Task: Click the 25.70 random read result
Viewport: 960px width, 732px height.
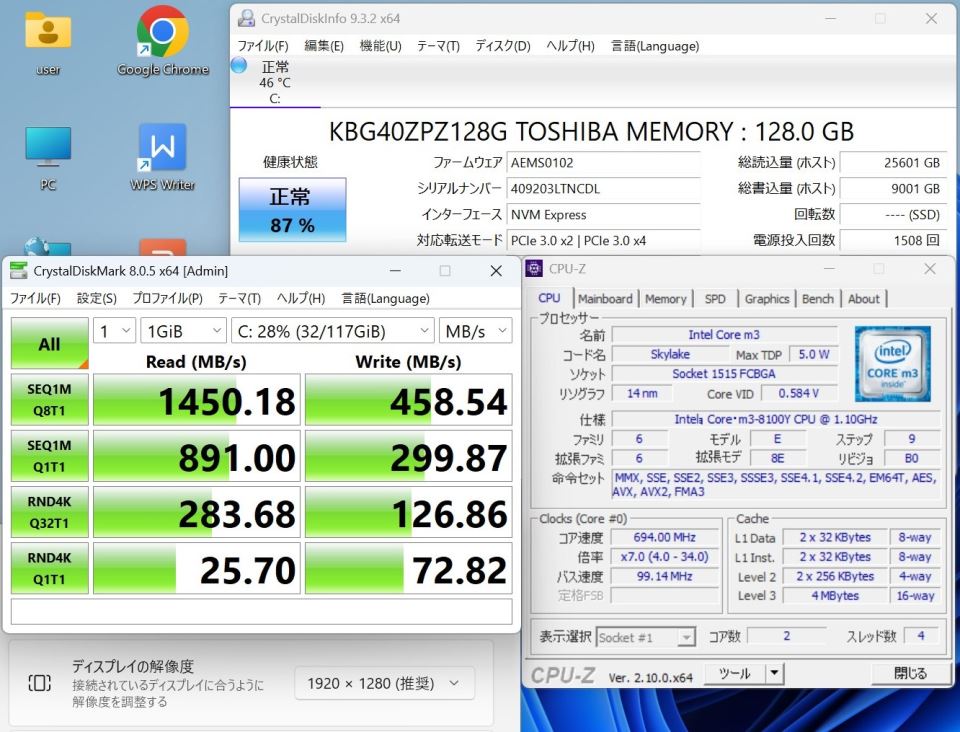Action: click(x=197, y=569)
